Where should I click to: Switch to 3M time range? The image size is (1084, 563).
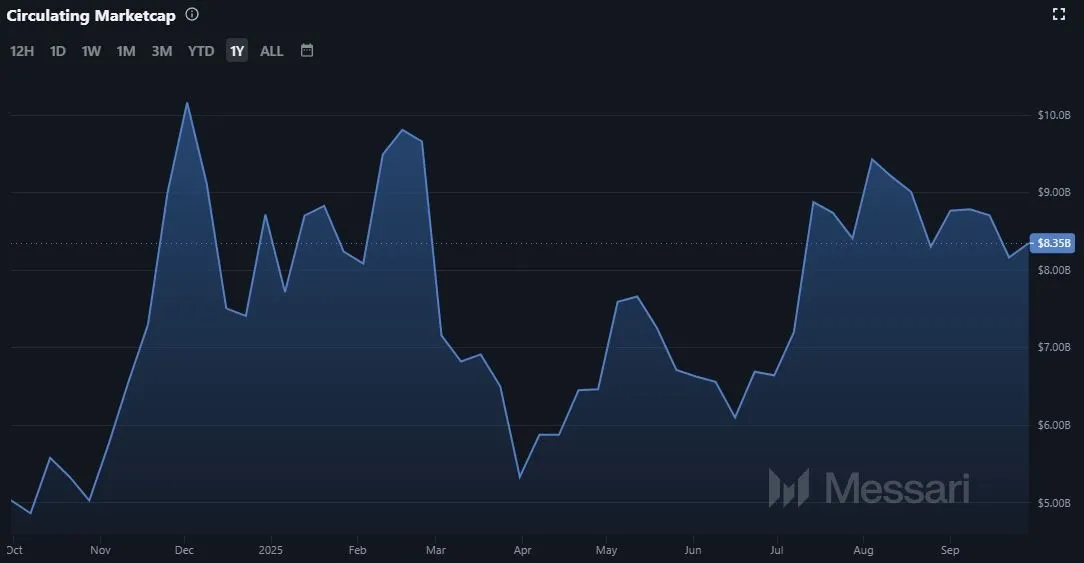pos(162,51)
